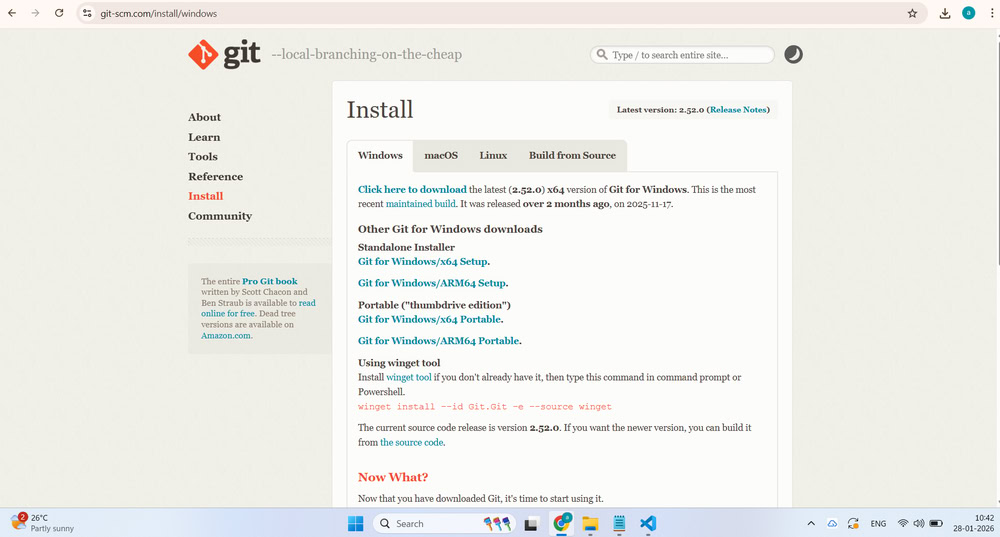Screen dimensions: 1000x537
Task: Click the winget install command text
Action: [x=485, y=407]
